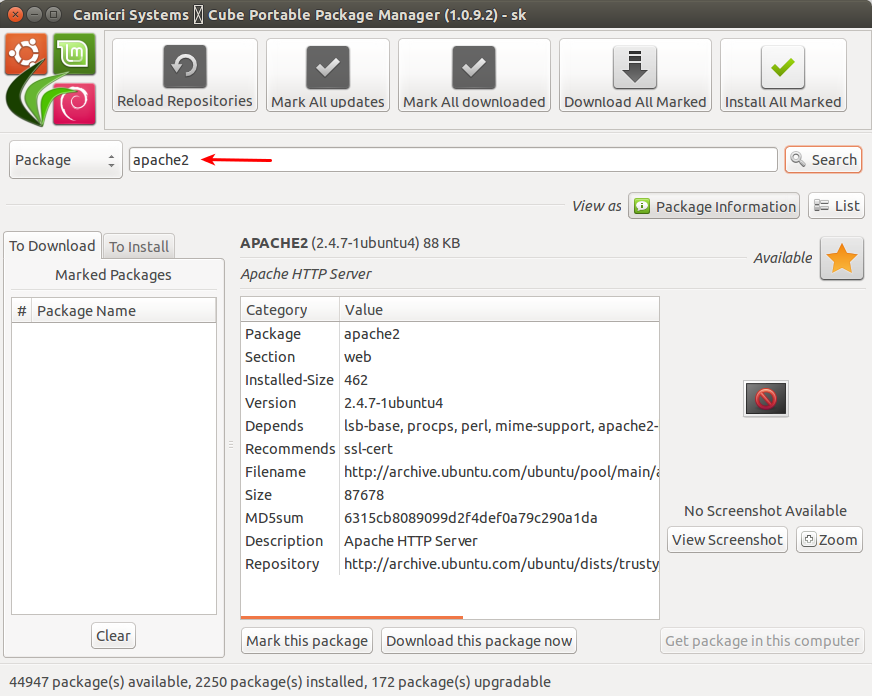872x696 pixels.
Task: Clear the marked packages list
Action: 113,635
